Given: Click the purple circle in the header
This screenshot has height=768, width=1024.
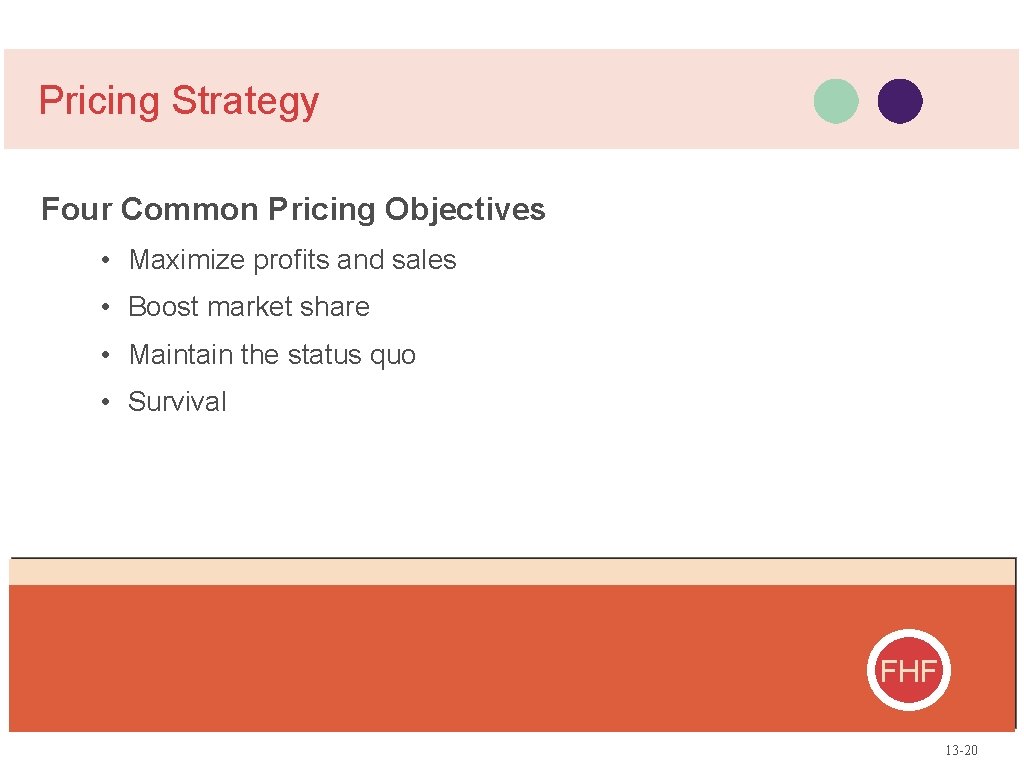Looking at the screenshot, I should click(900, 101).
